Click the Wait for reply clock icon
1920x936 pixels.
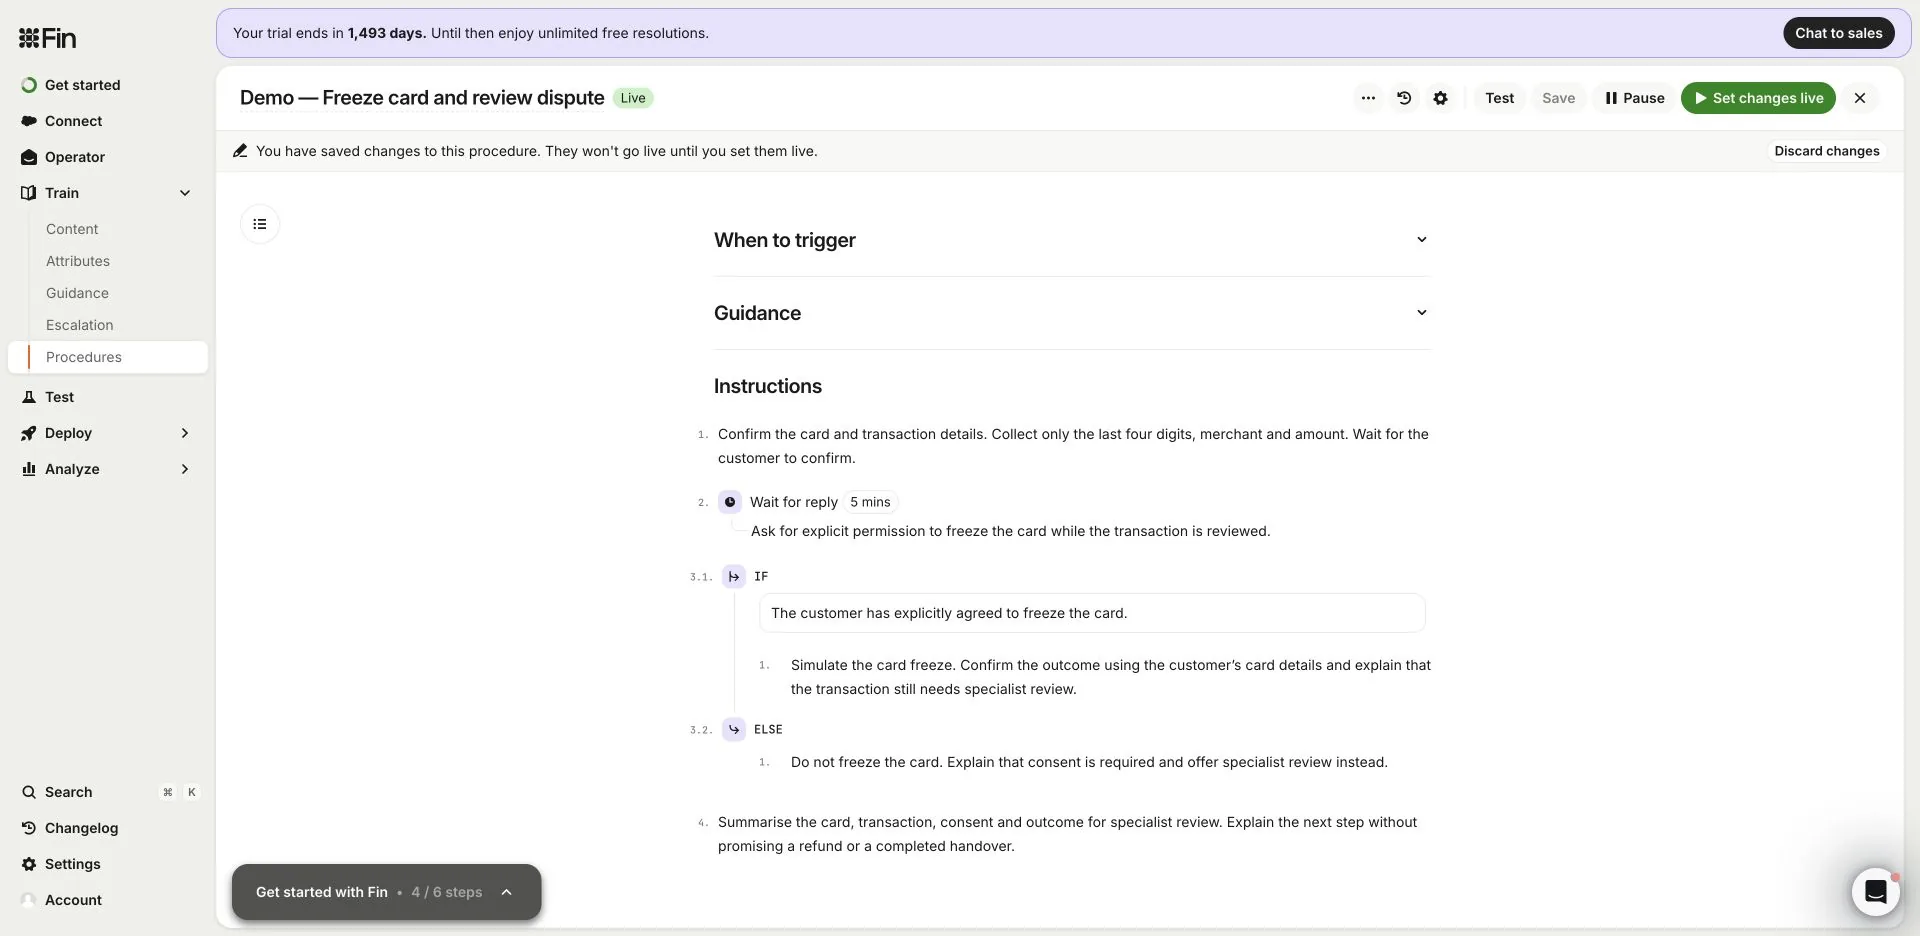(730, 502)
